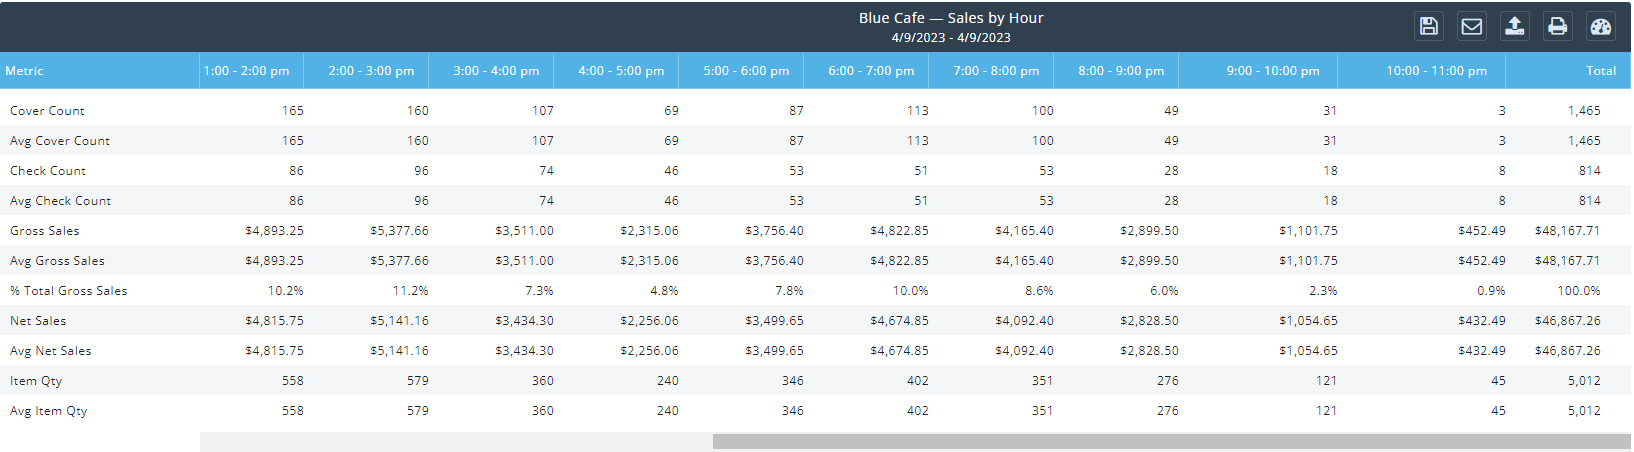The height and width of the screenshot is (452, 1634).
Task: Export the report with upload icon
Action: click(x=1515, y=26)
